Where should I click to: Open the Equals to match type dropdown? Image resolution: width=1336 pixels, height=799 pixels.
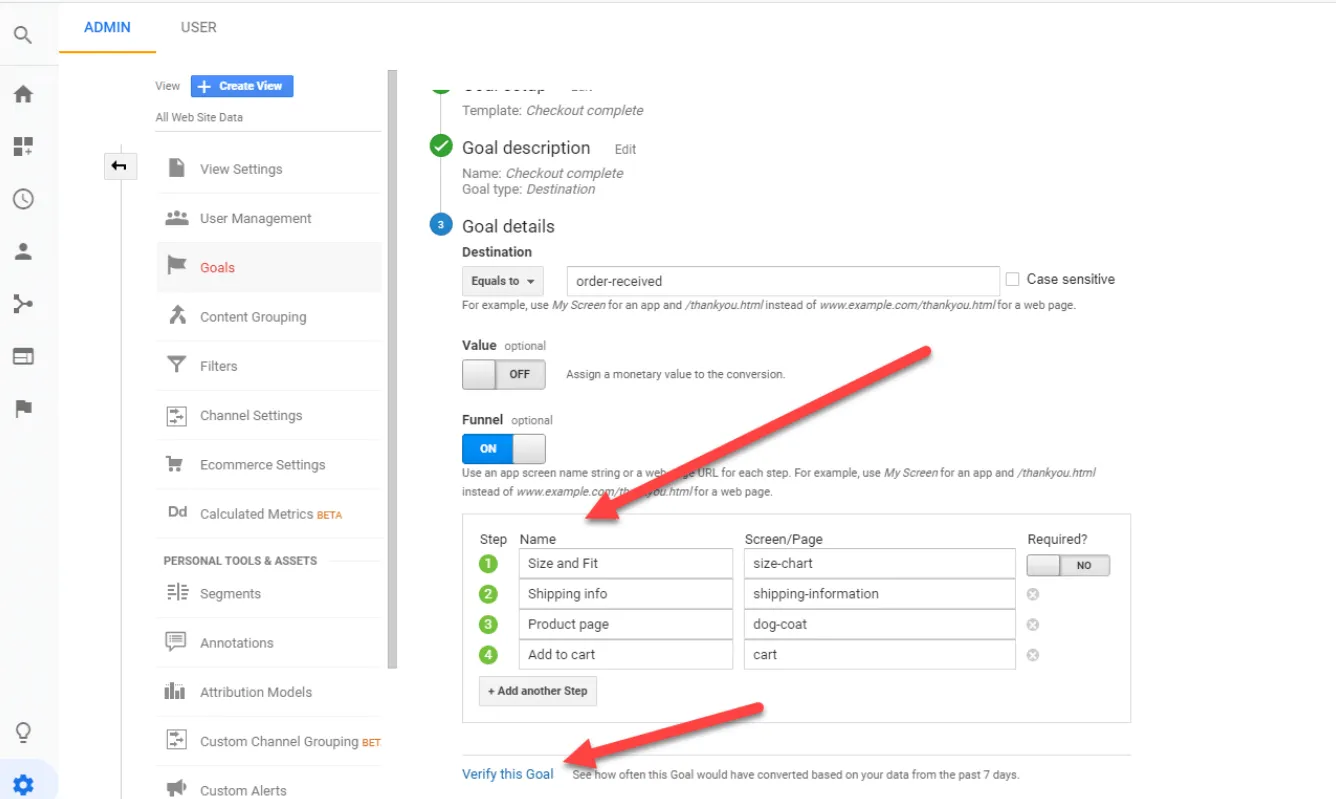point(503,281)
